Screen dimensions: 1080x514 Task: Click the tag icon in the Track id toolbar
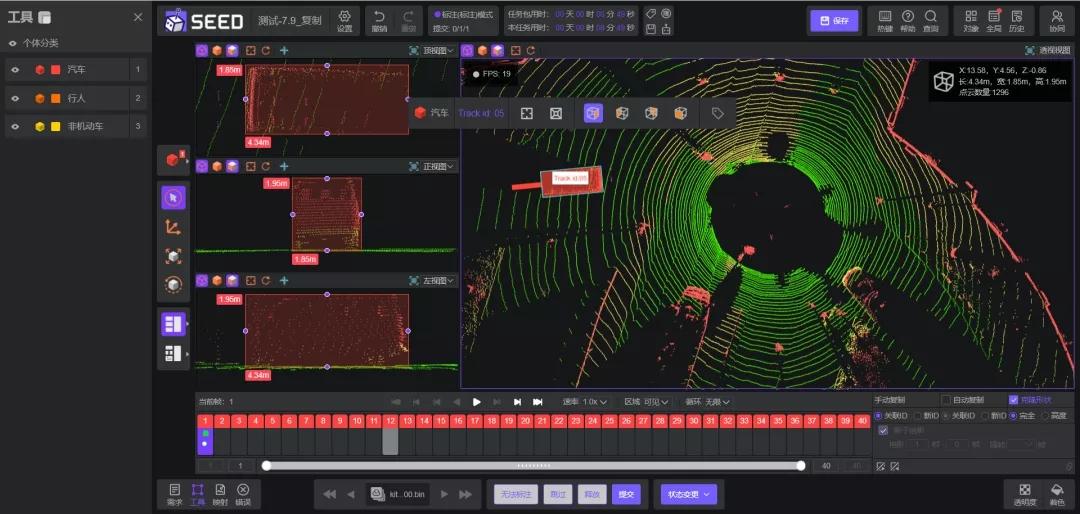(x=718, y=114)
